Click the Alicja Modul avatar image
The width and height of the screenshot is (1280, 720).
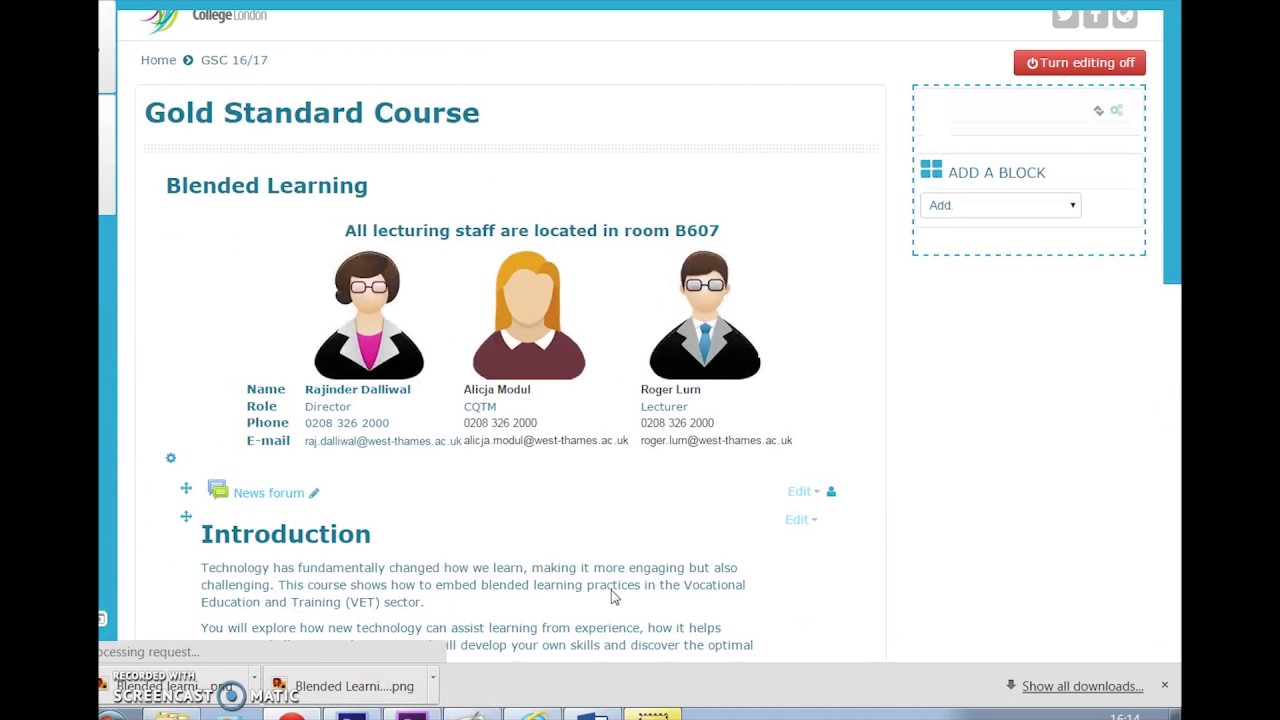coord(528,315)
